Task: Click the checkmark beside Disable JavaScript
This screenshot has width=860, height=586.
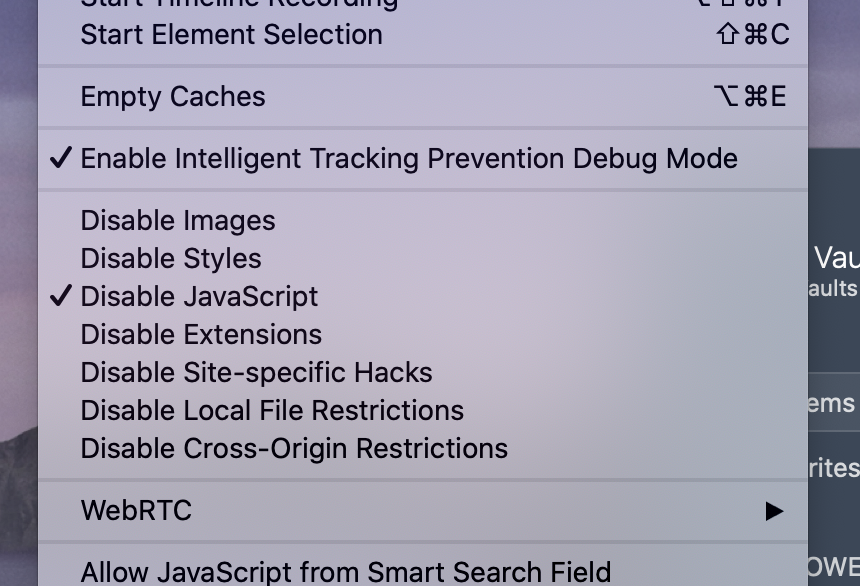Action: 60,296
